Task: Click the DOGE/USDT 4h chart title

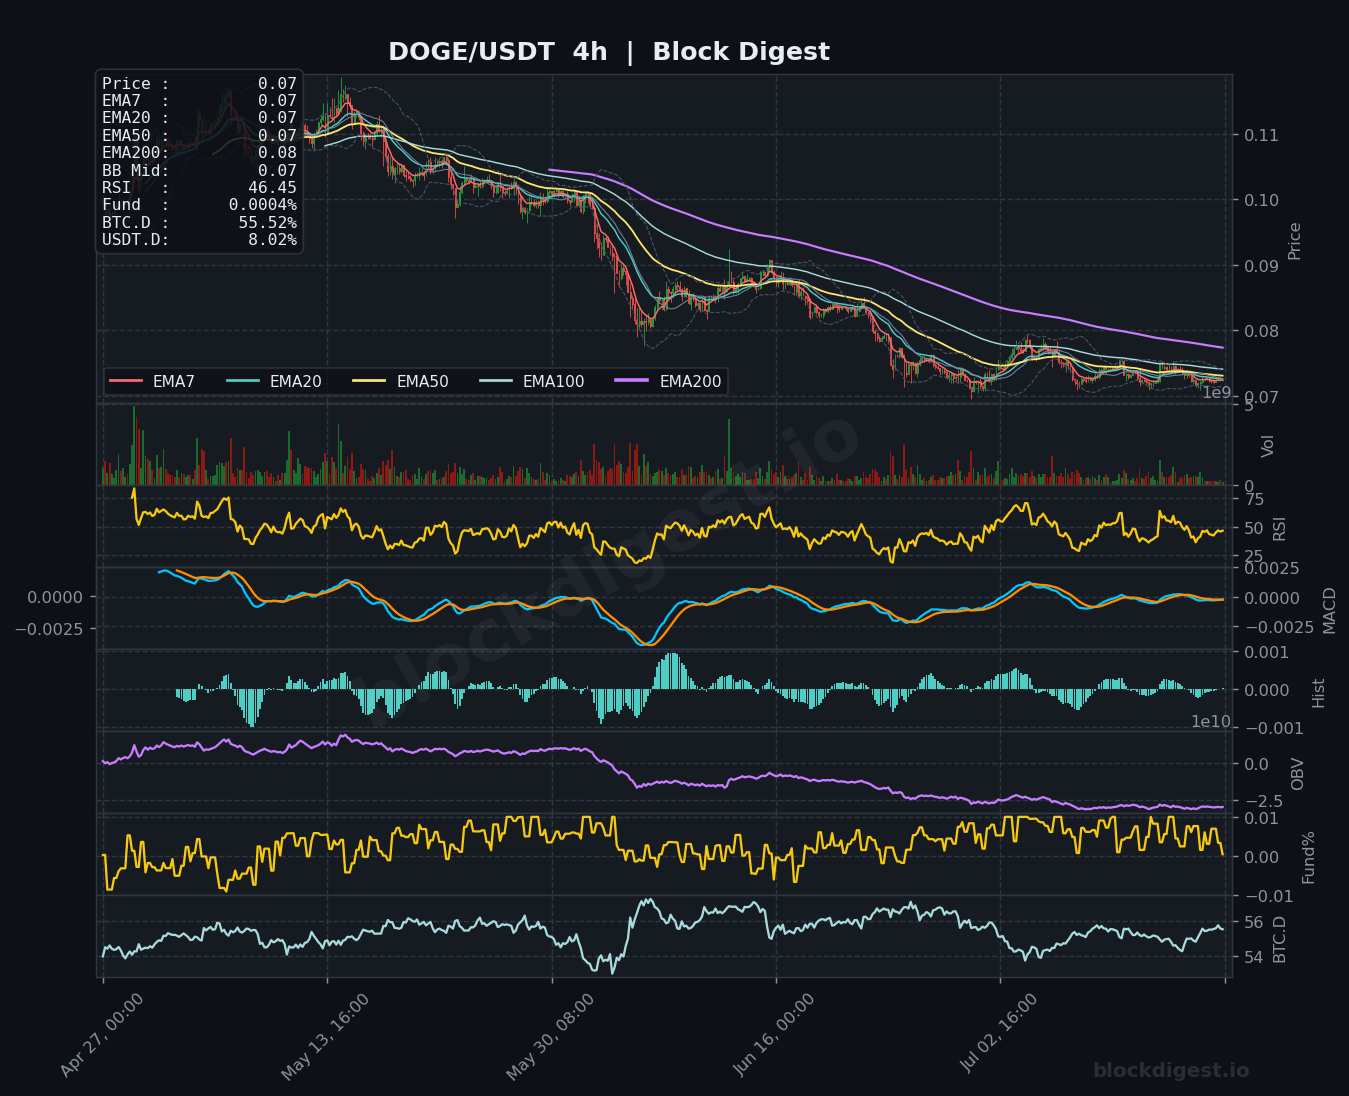Action: (x=608, y=52)
